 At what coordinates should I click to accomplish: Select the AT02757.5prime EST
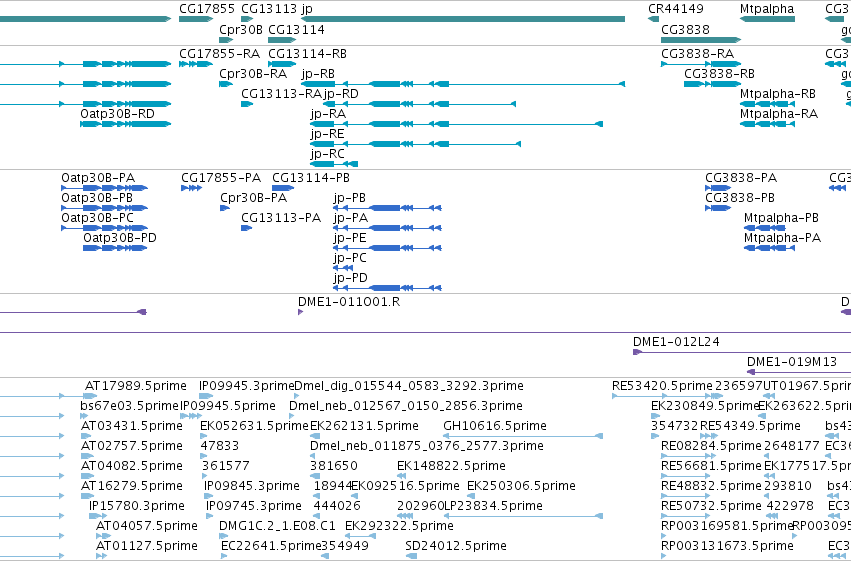point(88,456)
